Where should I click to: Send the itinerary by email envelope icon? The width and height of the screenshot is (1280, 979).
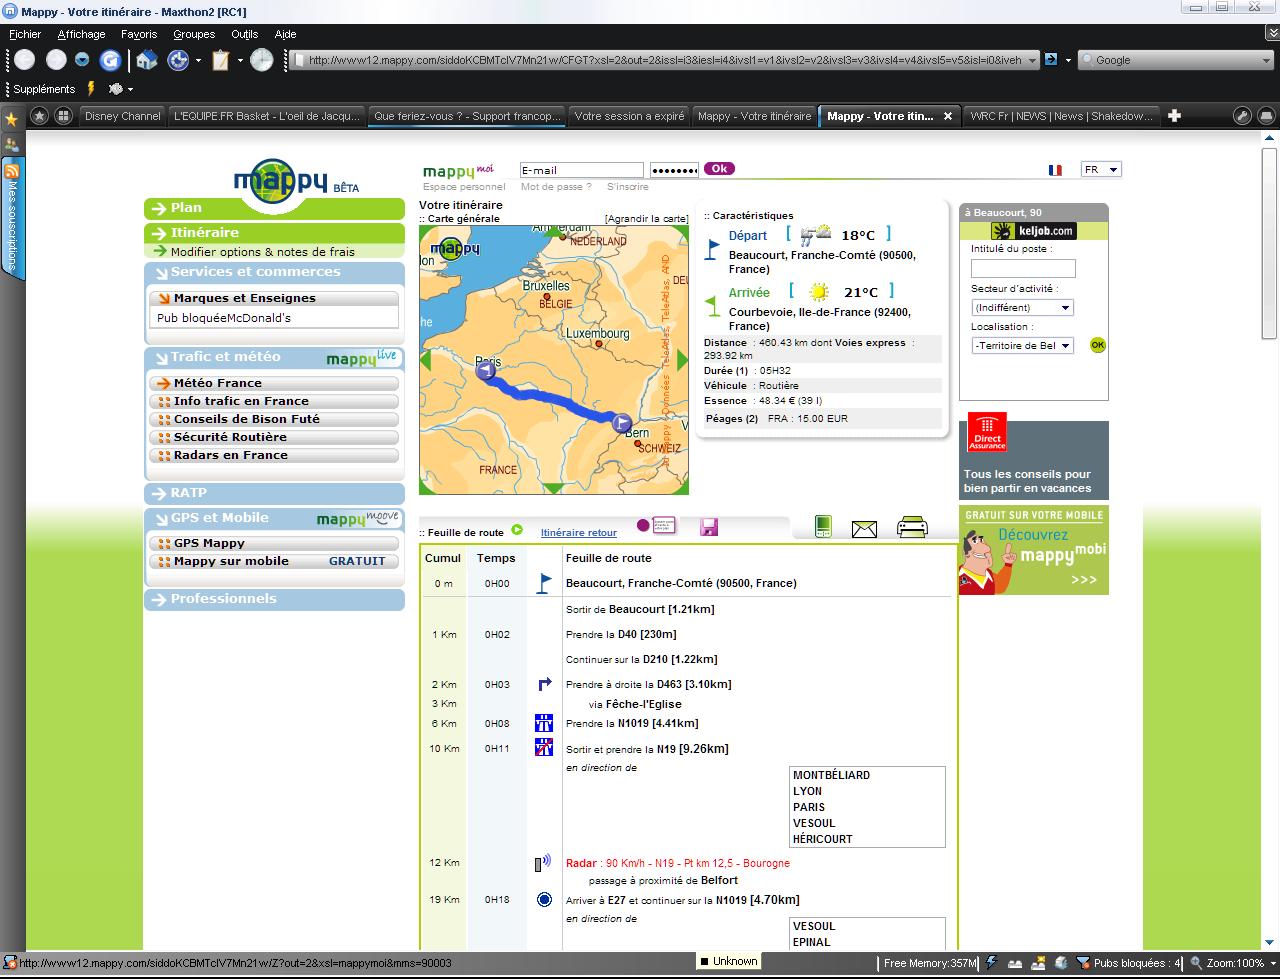864,529
